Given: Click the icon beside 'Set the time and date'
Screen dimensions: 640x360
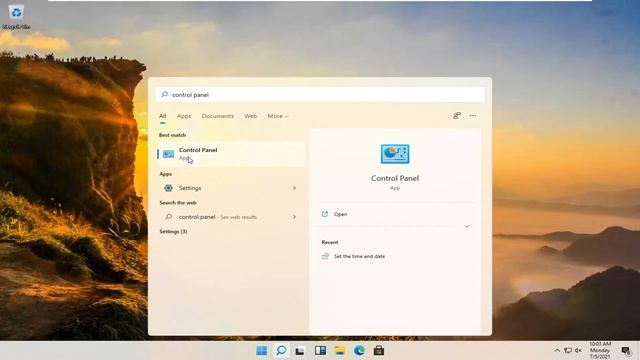Looking at the screenshot, I should (325, 256).
